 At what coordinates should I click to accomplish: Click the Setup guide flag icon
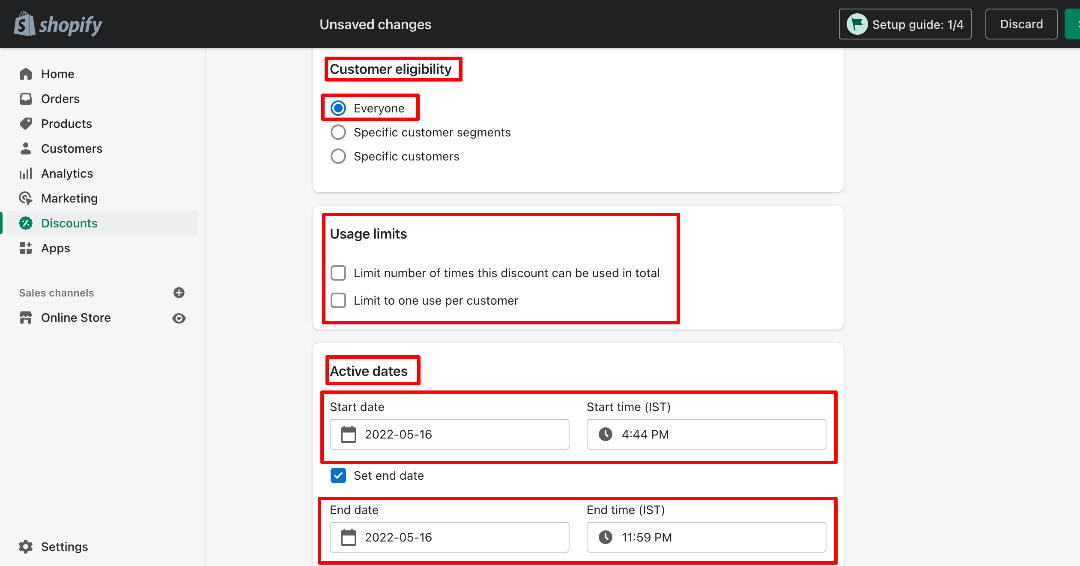(x=857, y=24)
